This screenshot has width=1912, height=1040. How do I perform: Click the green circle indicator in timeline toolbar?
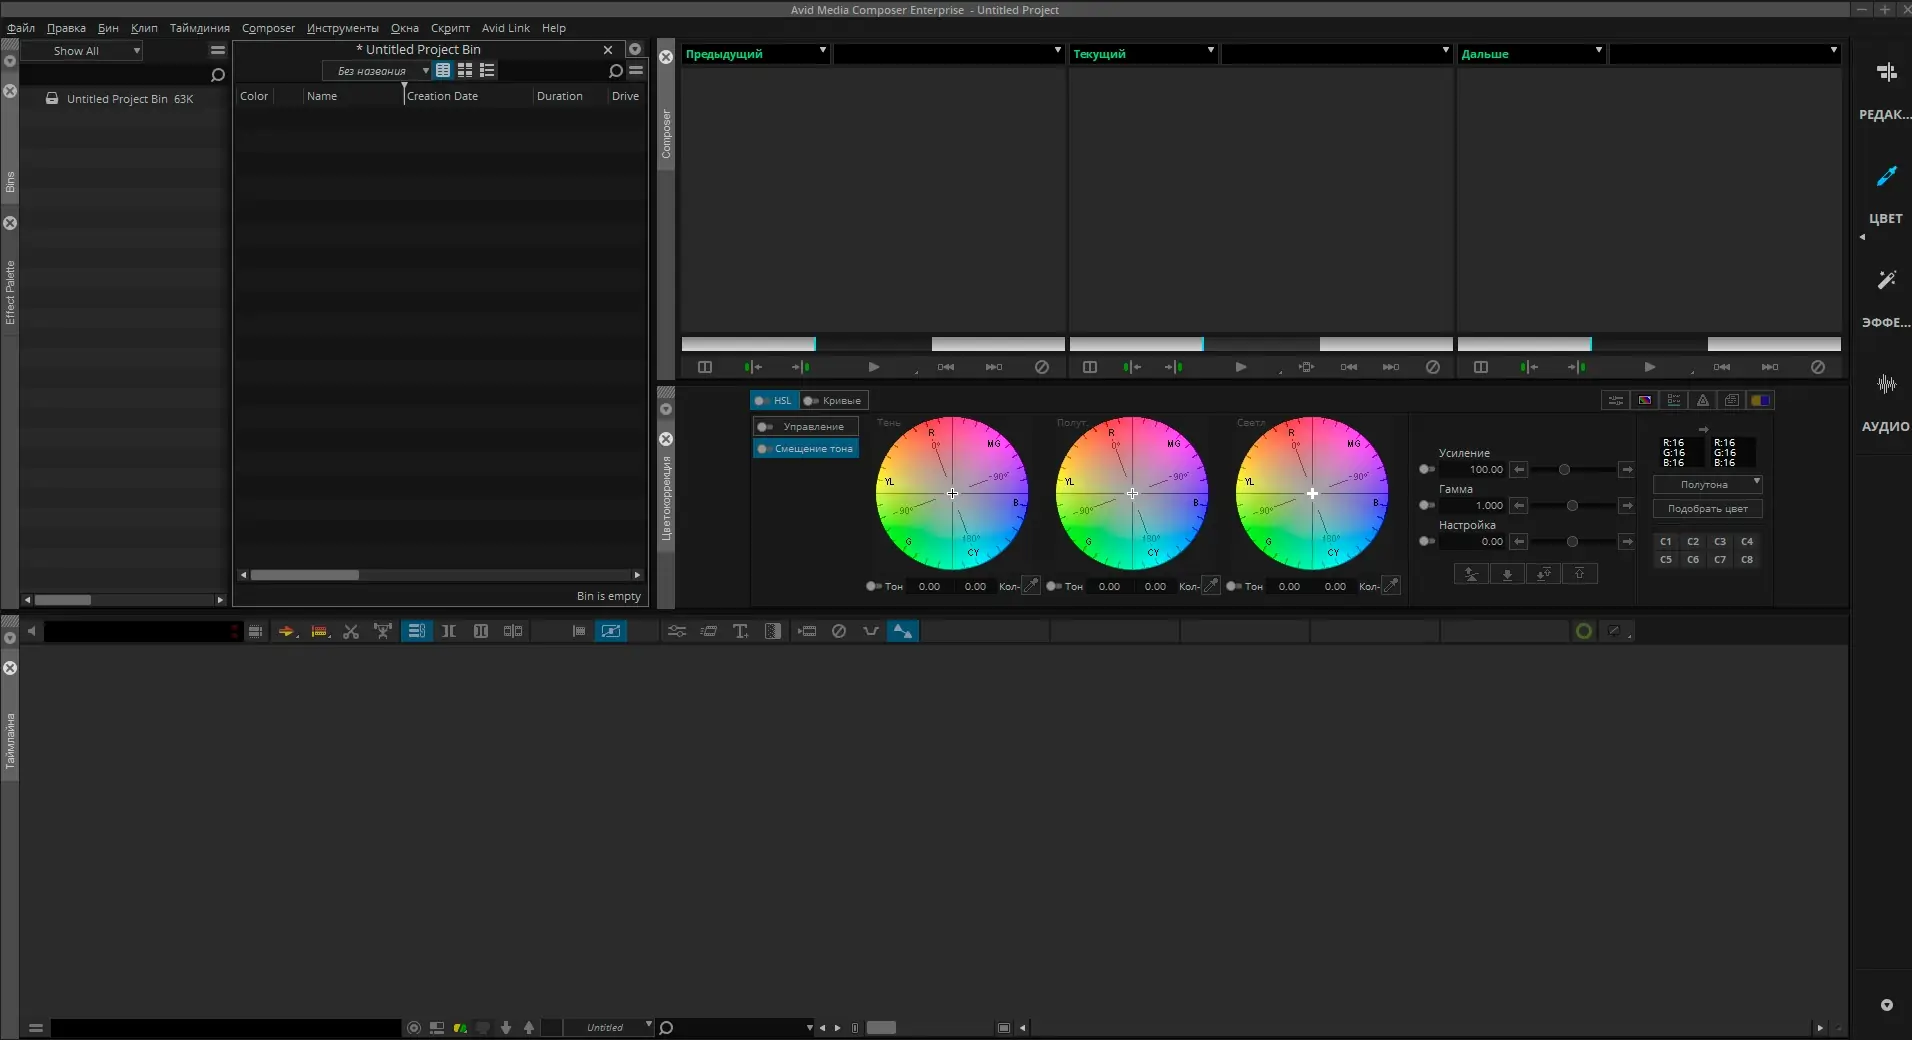click(x=1584, y=631)
